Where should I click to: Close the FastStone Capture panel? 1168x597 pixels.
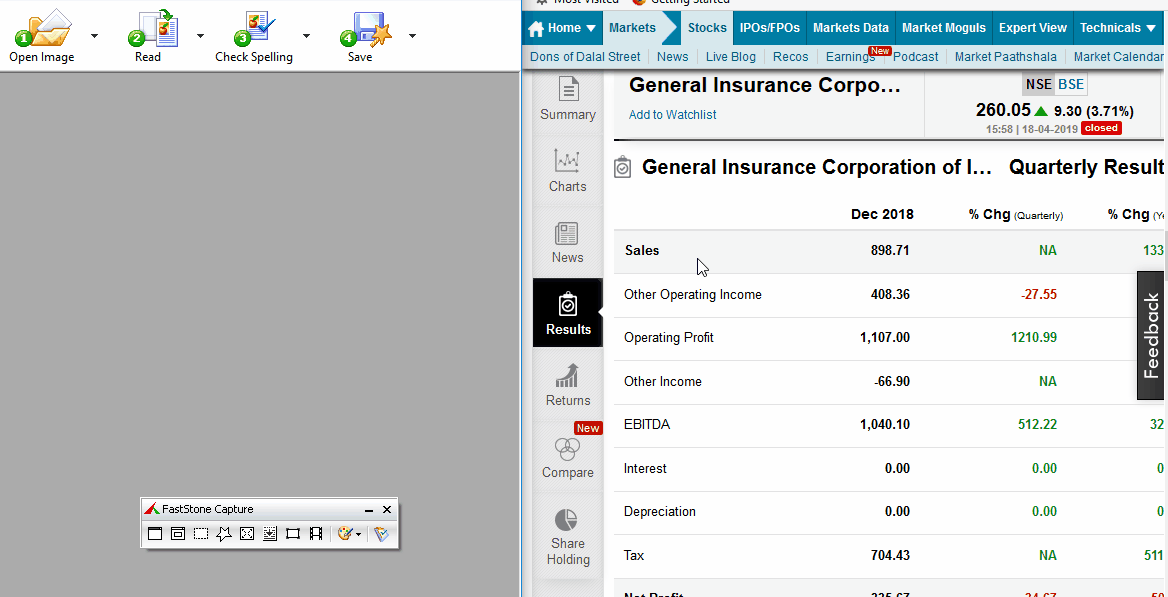tap(387, 510)
